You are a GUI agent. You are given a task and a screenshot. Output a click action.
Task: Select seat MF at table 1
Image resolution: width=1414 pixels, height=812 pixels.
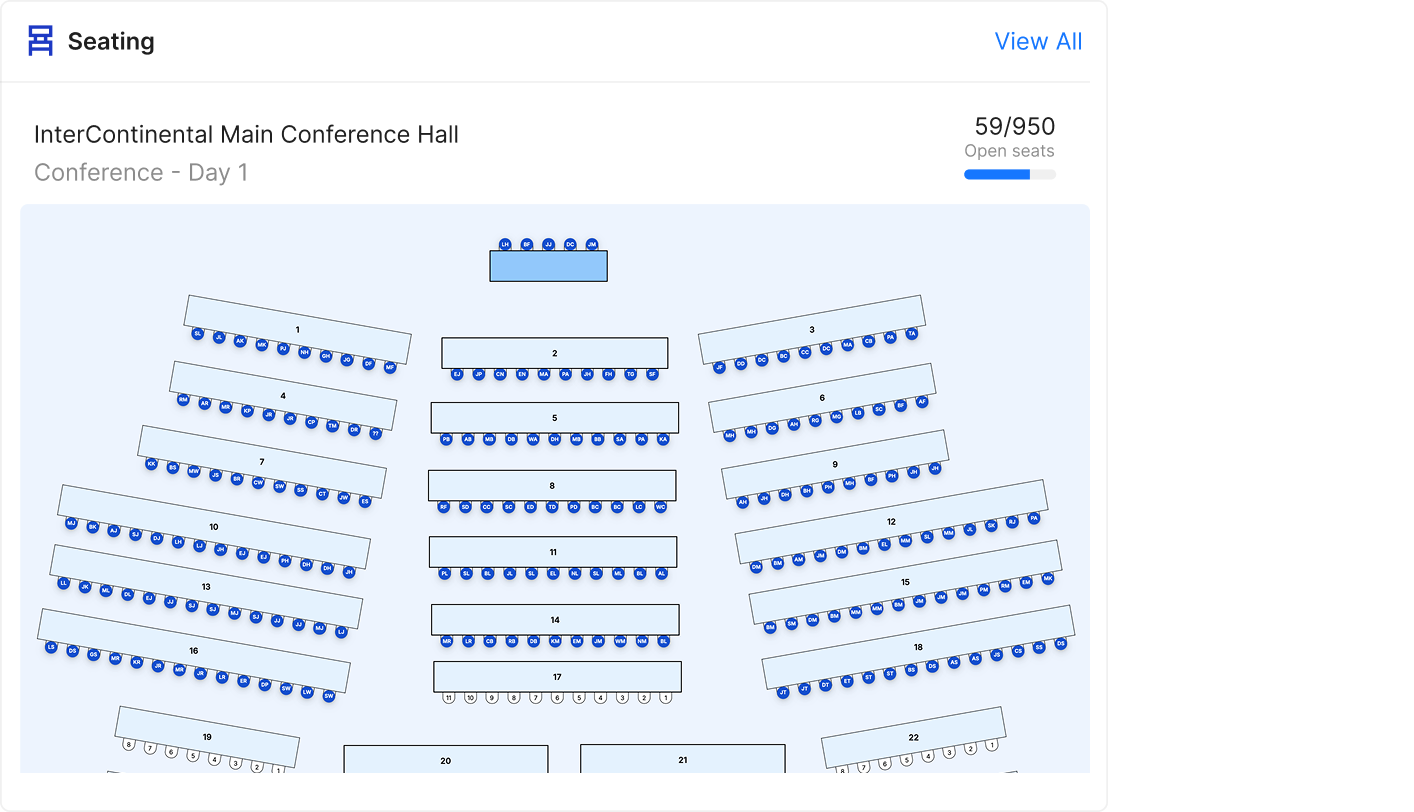click(x=390, y=367)
